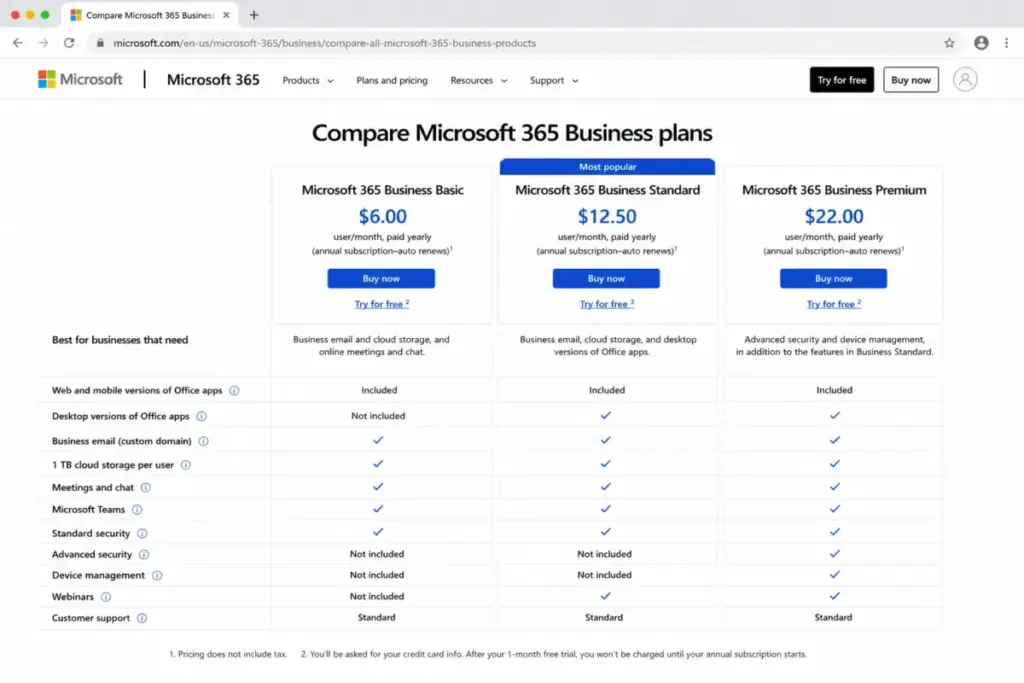Click Microsoft 365 Business Premium title
This screenshot has width=1024, height=683.
[834, 190]
